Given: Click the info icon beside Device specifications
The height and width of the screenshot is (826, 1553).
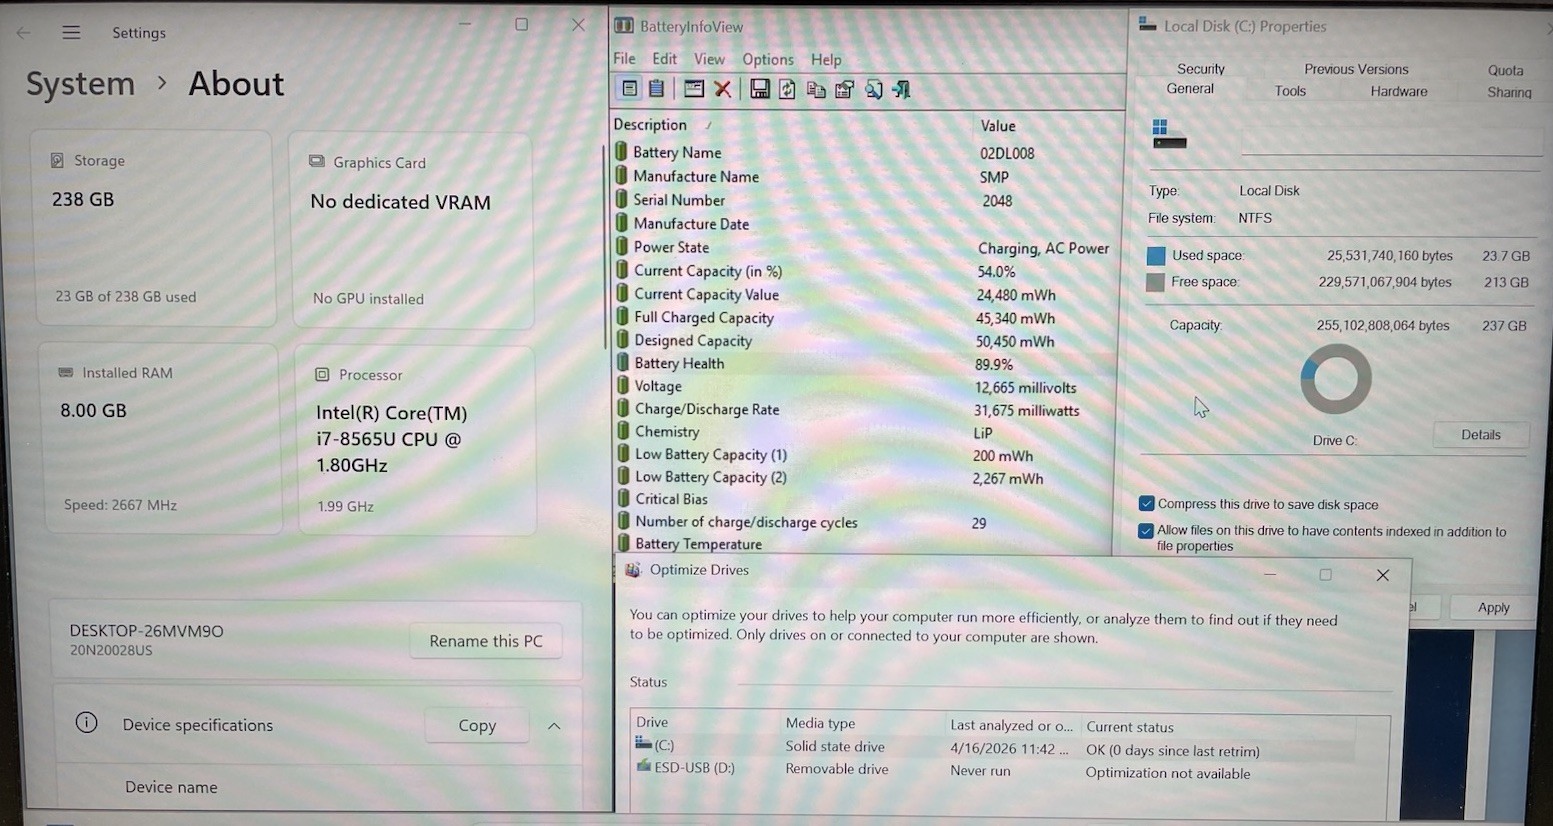Looking at the screenshot, I should click(87, 722).
